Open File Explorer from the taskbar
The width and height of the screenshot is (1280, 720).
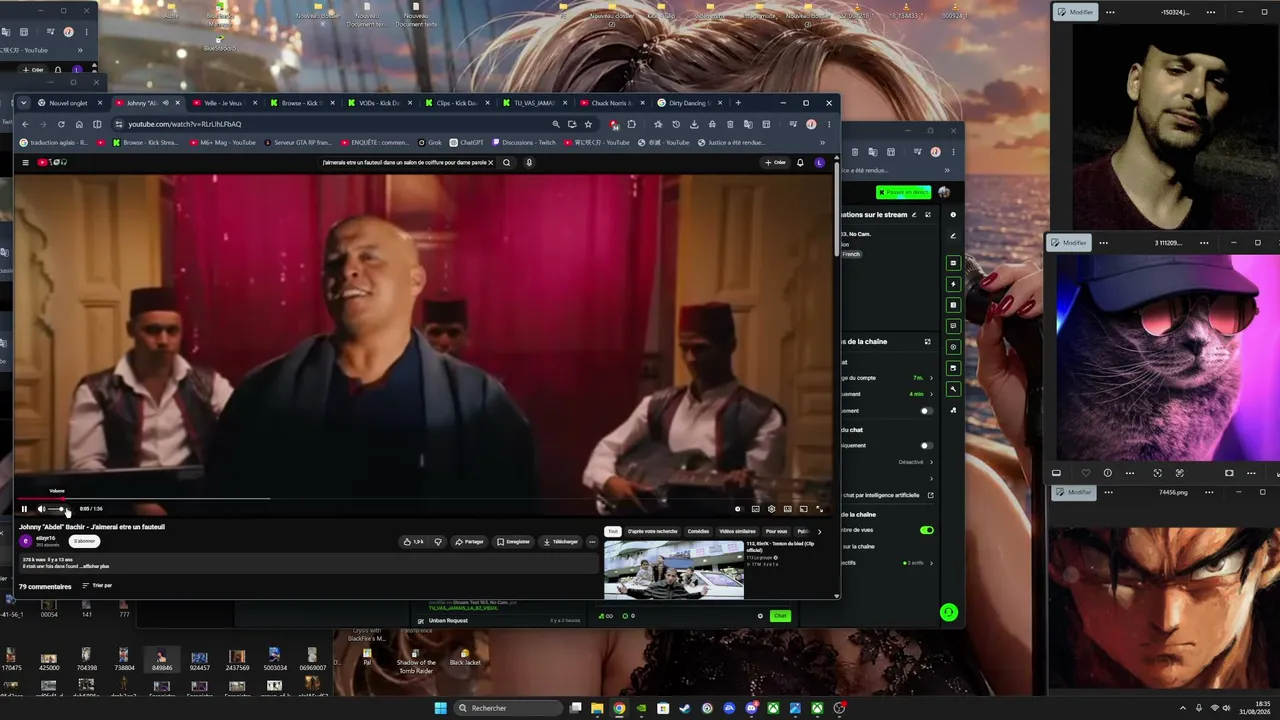597,709
